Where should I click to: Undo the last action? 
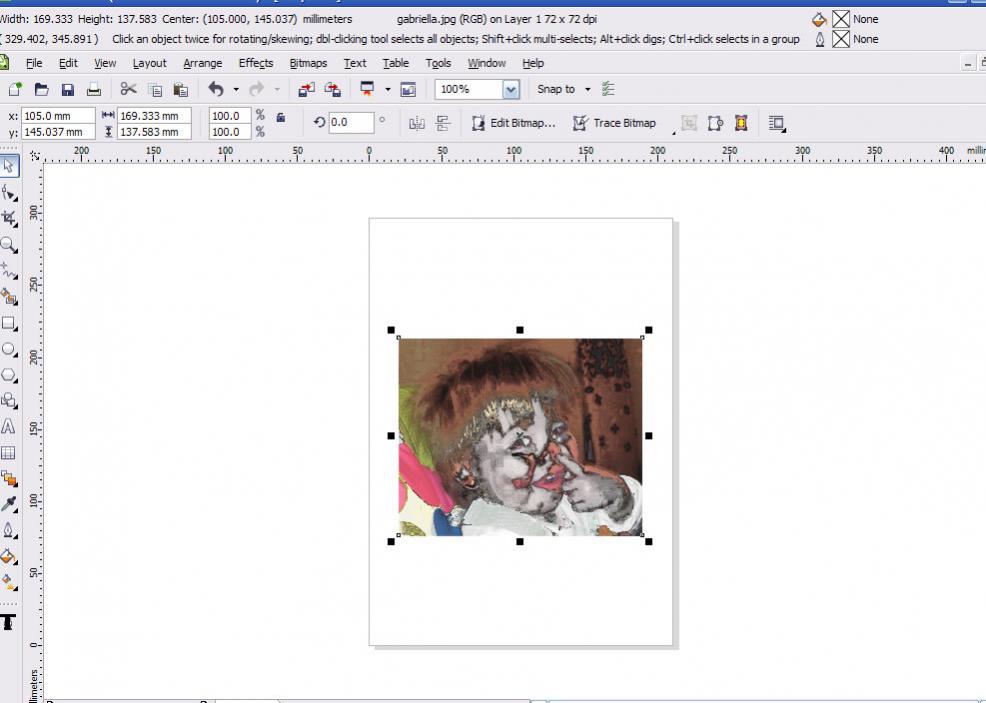[216, 89]
